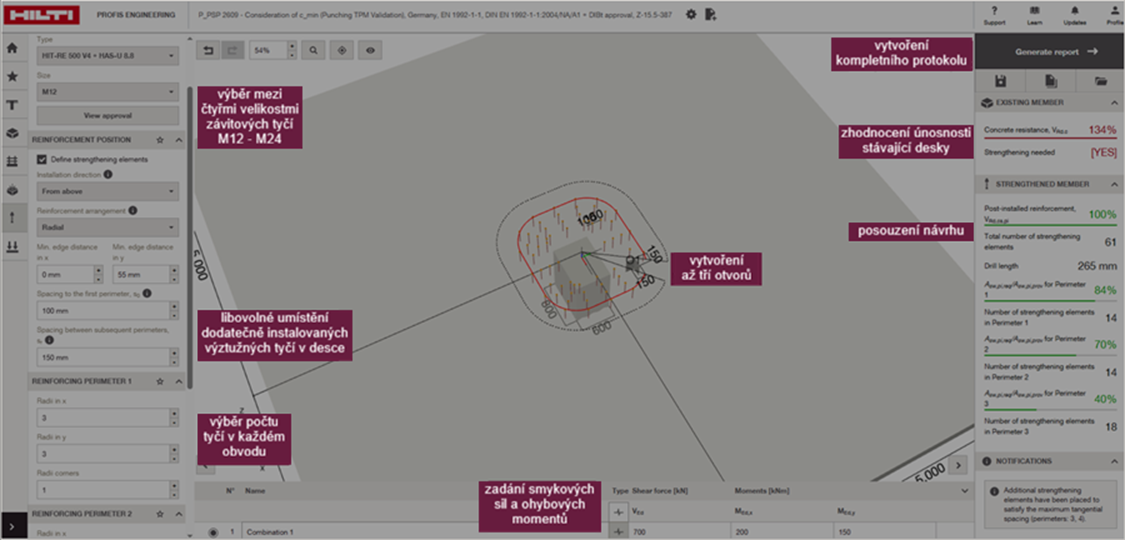Screen dimensions: 1125x540
Task: Open the slab-on-column model sidebar tab
Action: tap(12, 190)
